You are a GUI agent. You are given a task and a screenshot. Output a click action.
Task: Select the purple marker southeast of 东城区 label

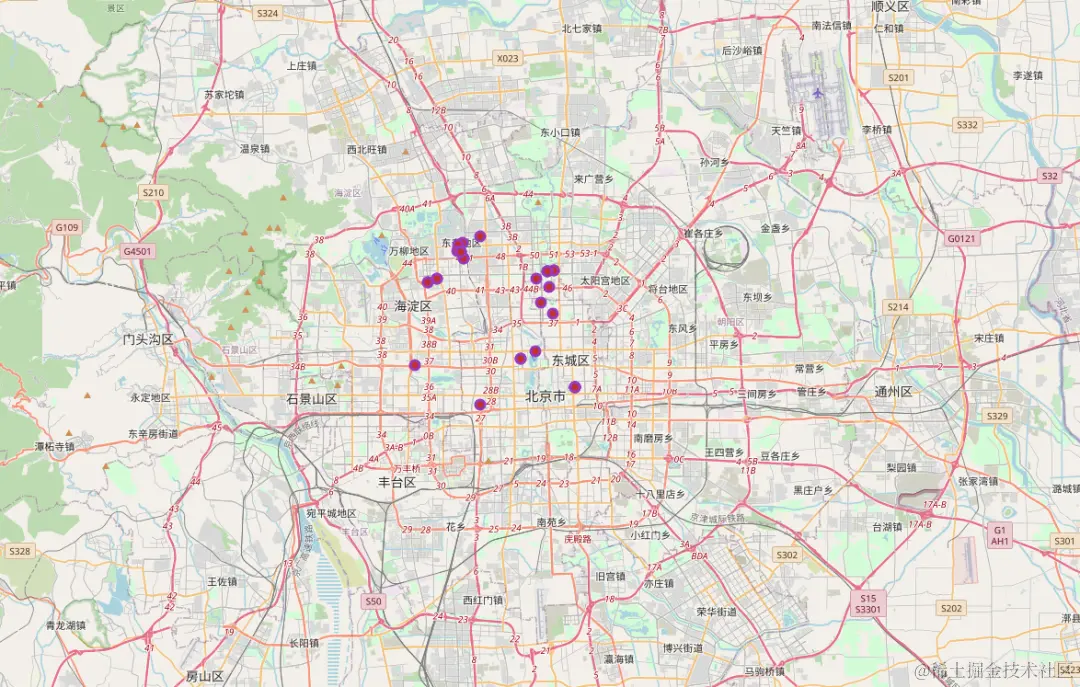click(574, 387)
